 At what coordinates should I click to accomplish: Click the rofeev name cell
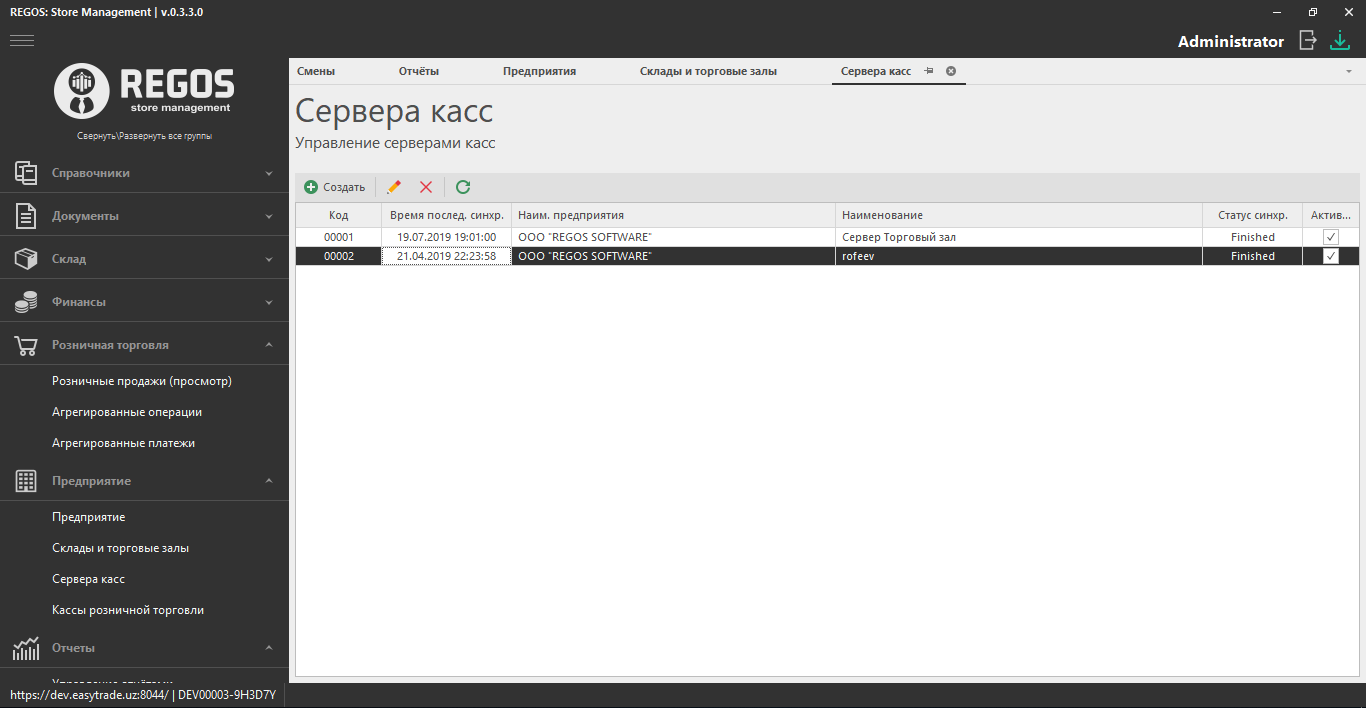click(1019, 256)
